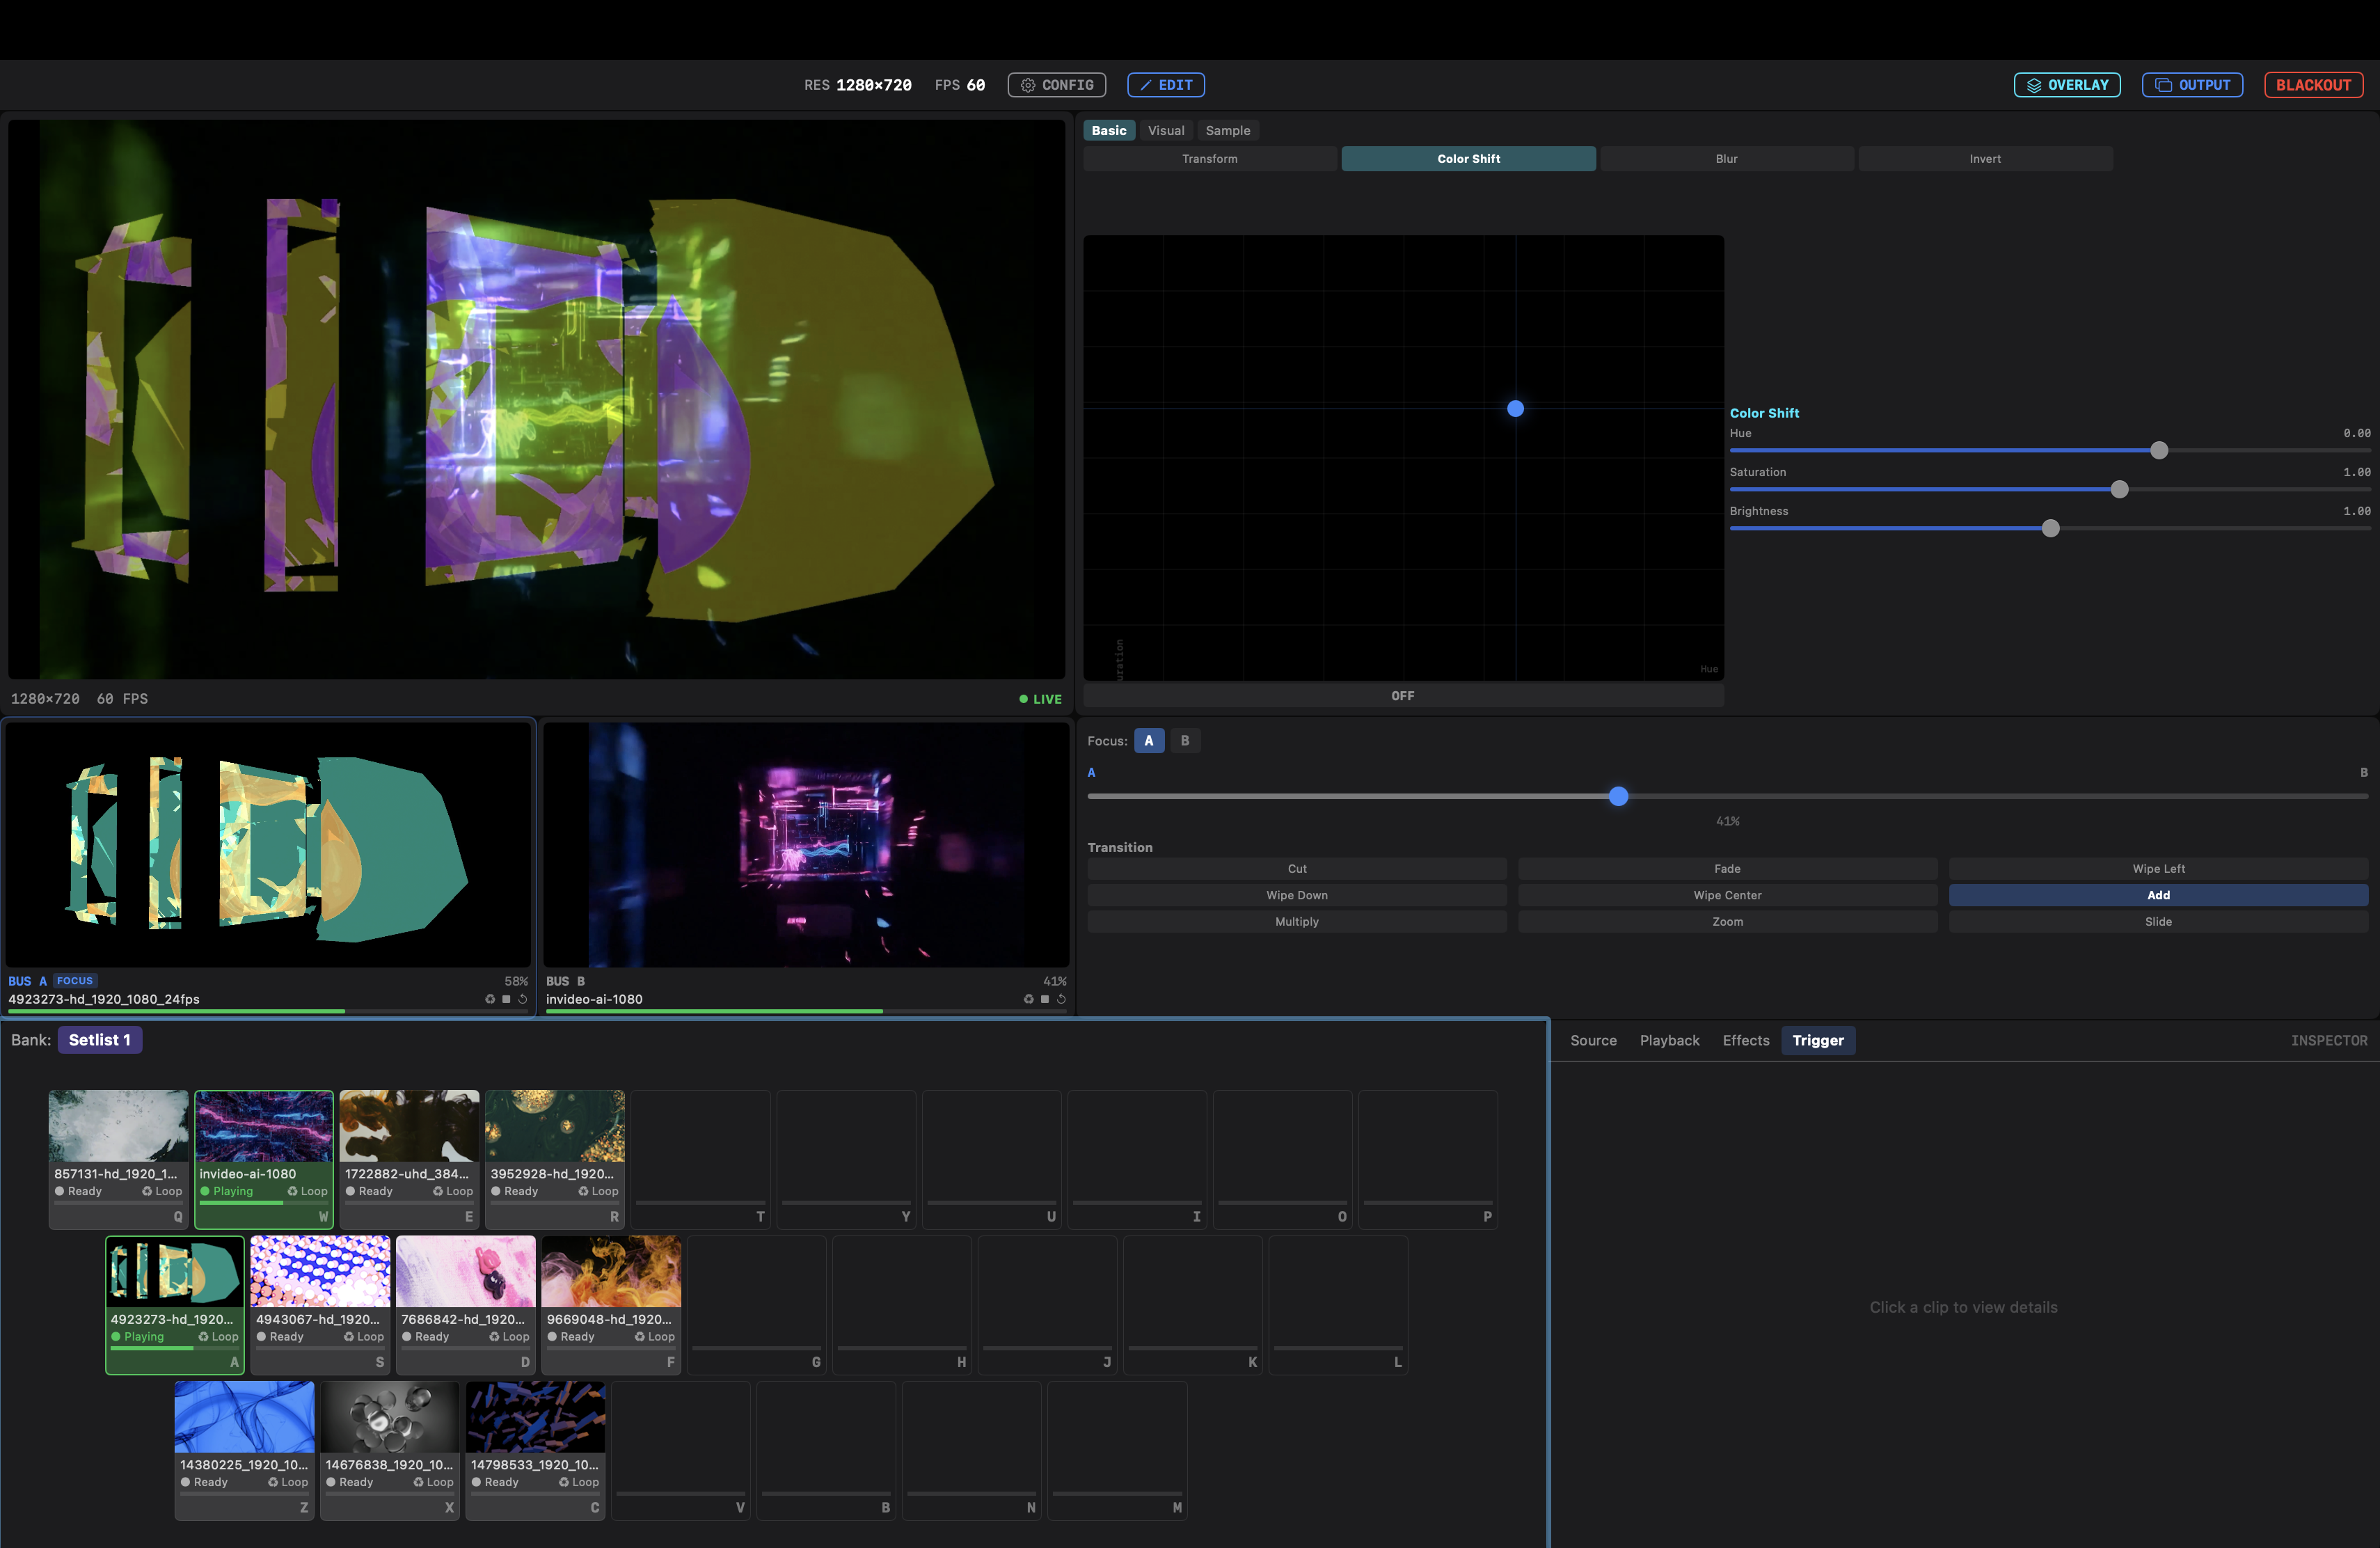Screen dimensions: 2380x1548
Task: Open the Setlist 1 bank selector
Action: (100, 1039)
